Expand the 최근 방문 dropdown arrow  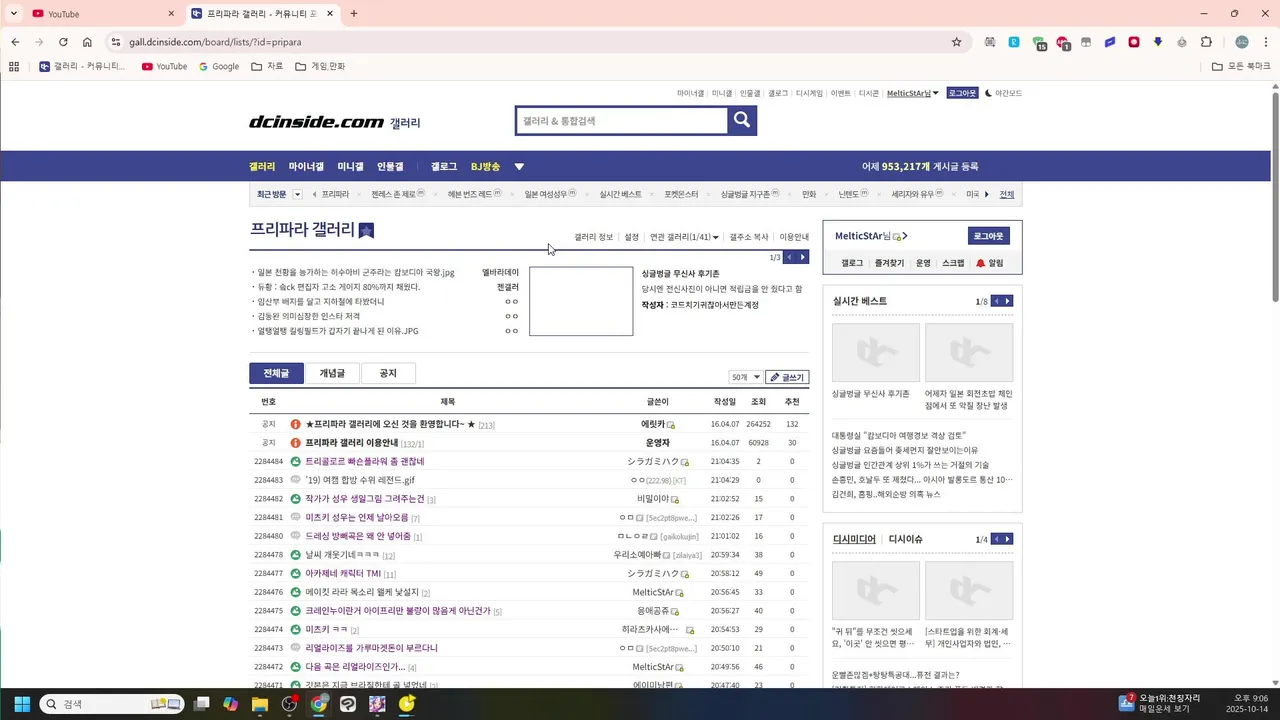coord(297,194)
